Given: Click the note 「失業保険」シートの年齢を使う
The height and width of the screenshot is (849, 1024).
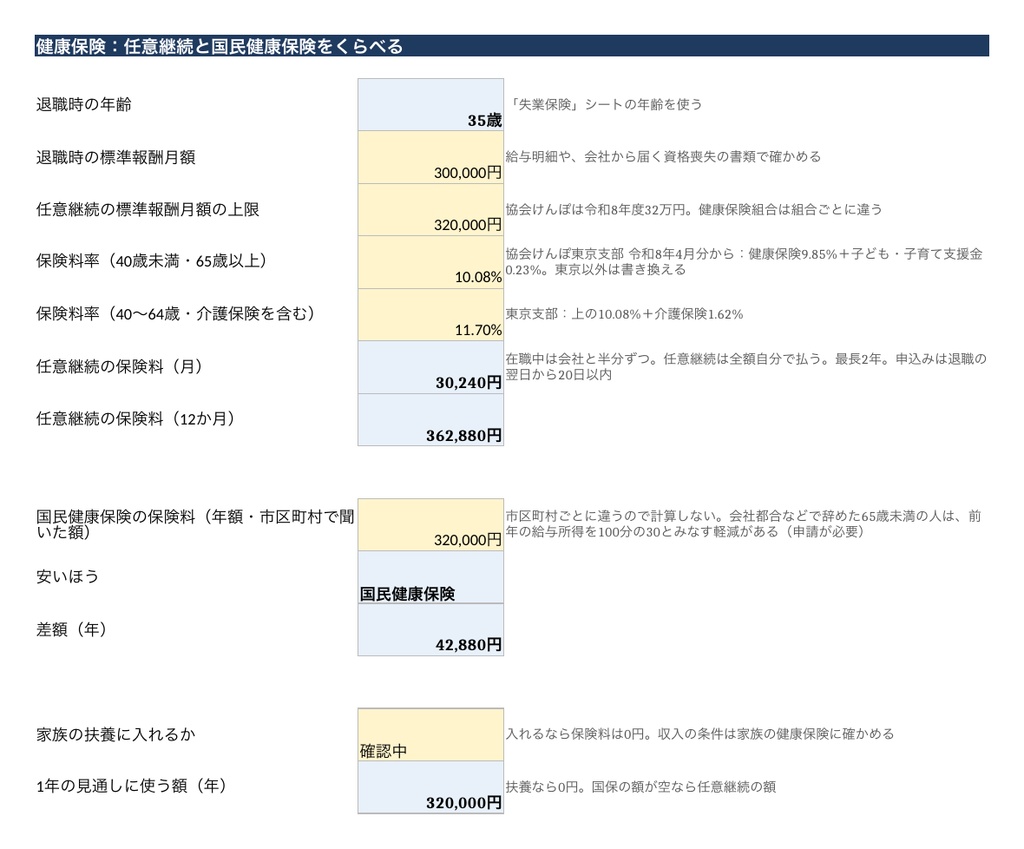Looking at the screenshot, I should [x=605, y=104].
